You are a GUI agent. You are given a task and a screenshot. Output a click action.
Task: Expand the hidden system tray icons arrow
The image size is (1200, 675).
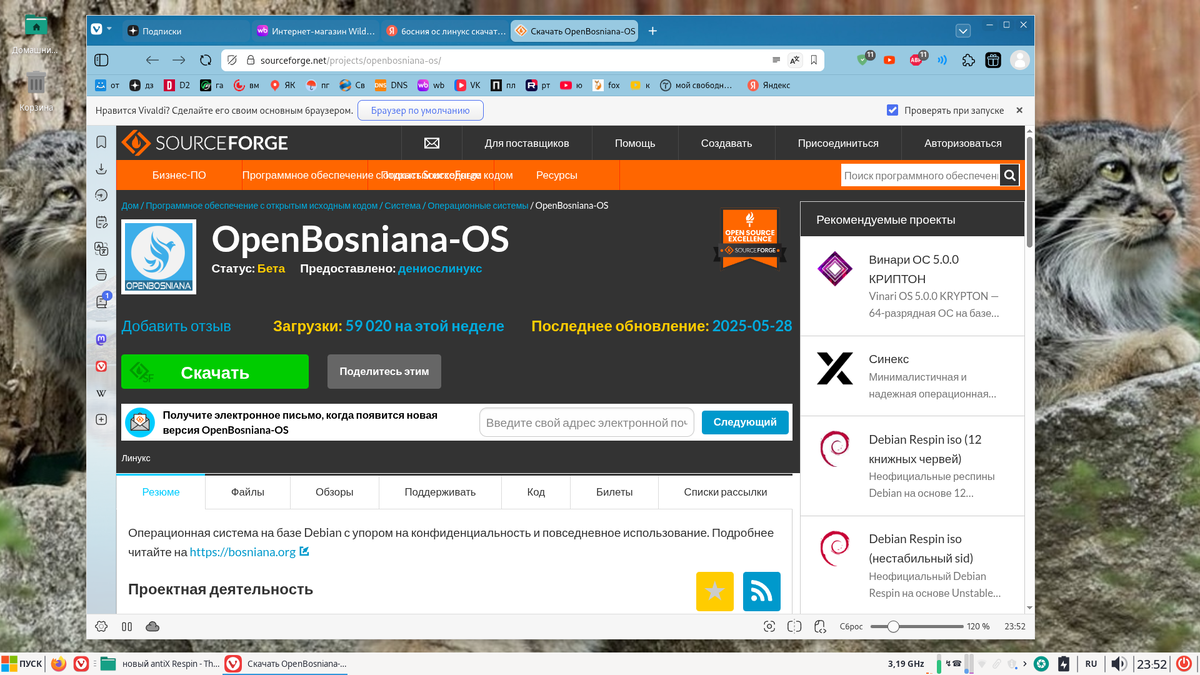click(1027, 664)
